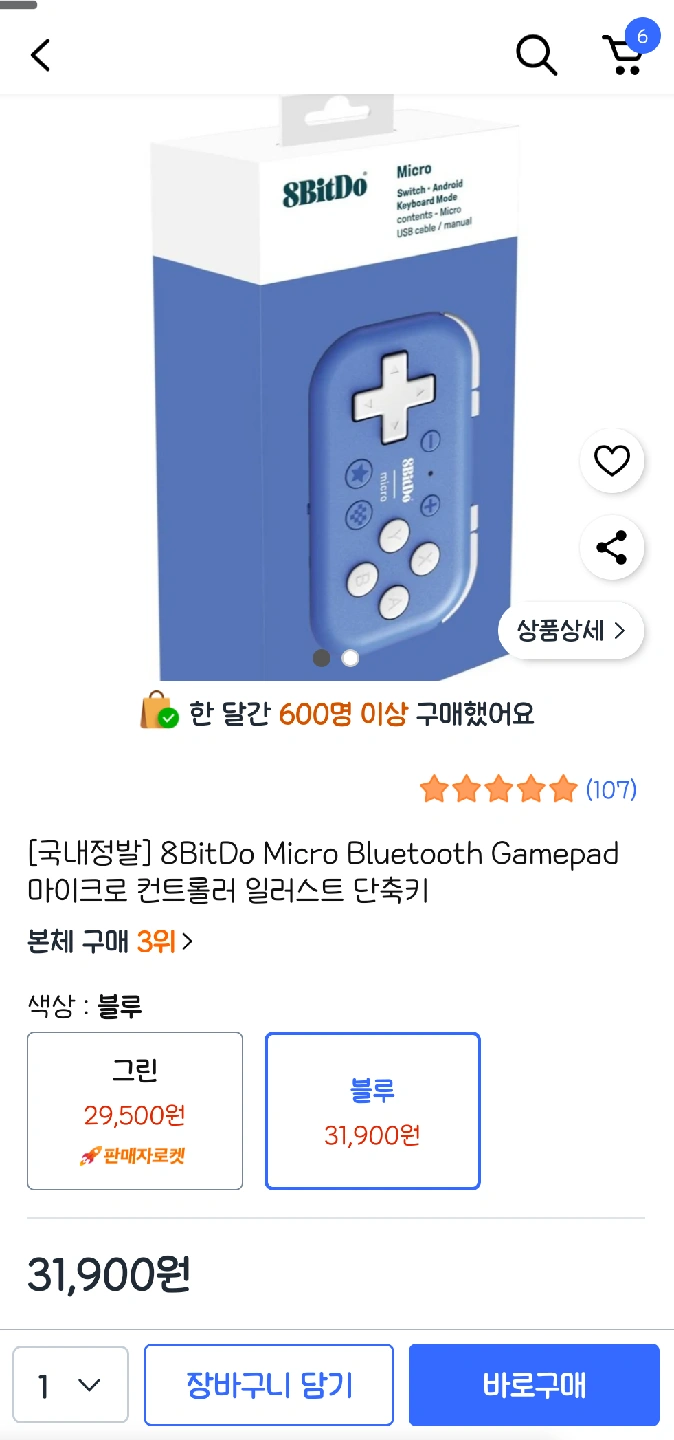The width and height of the screenshot is (674, 1440).
Task: Open the quantity dropdown
Action: coord(70,1385)
